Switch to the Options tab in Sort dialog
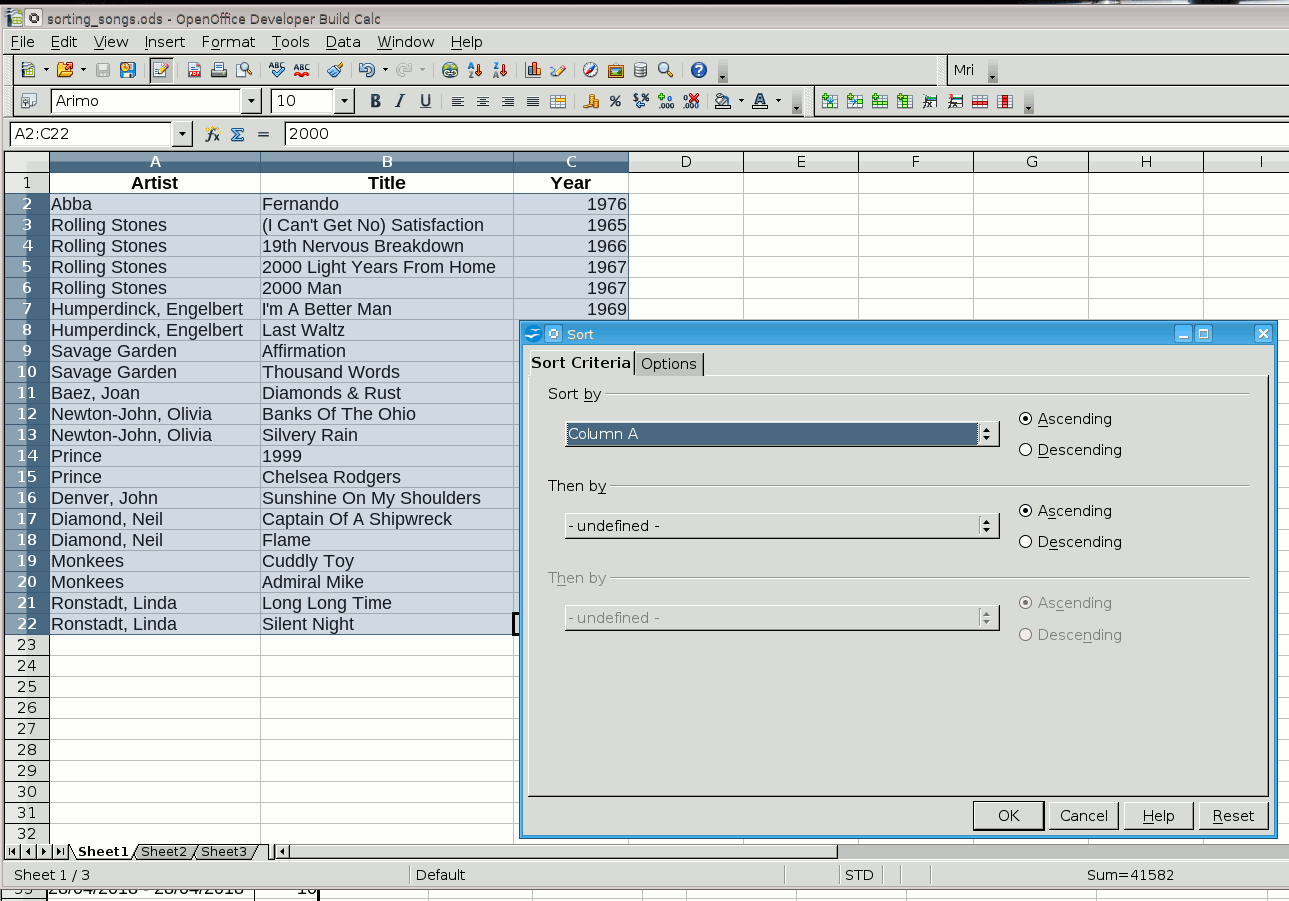This screenshot has width=1289, height=901. 669,364
